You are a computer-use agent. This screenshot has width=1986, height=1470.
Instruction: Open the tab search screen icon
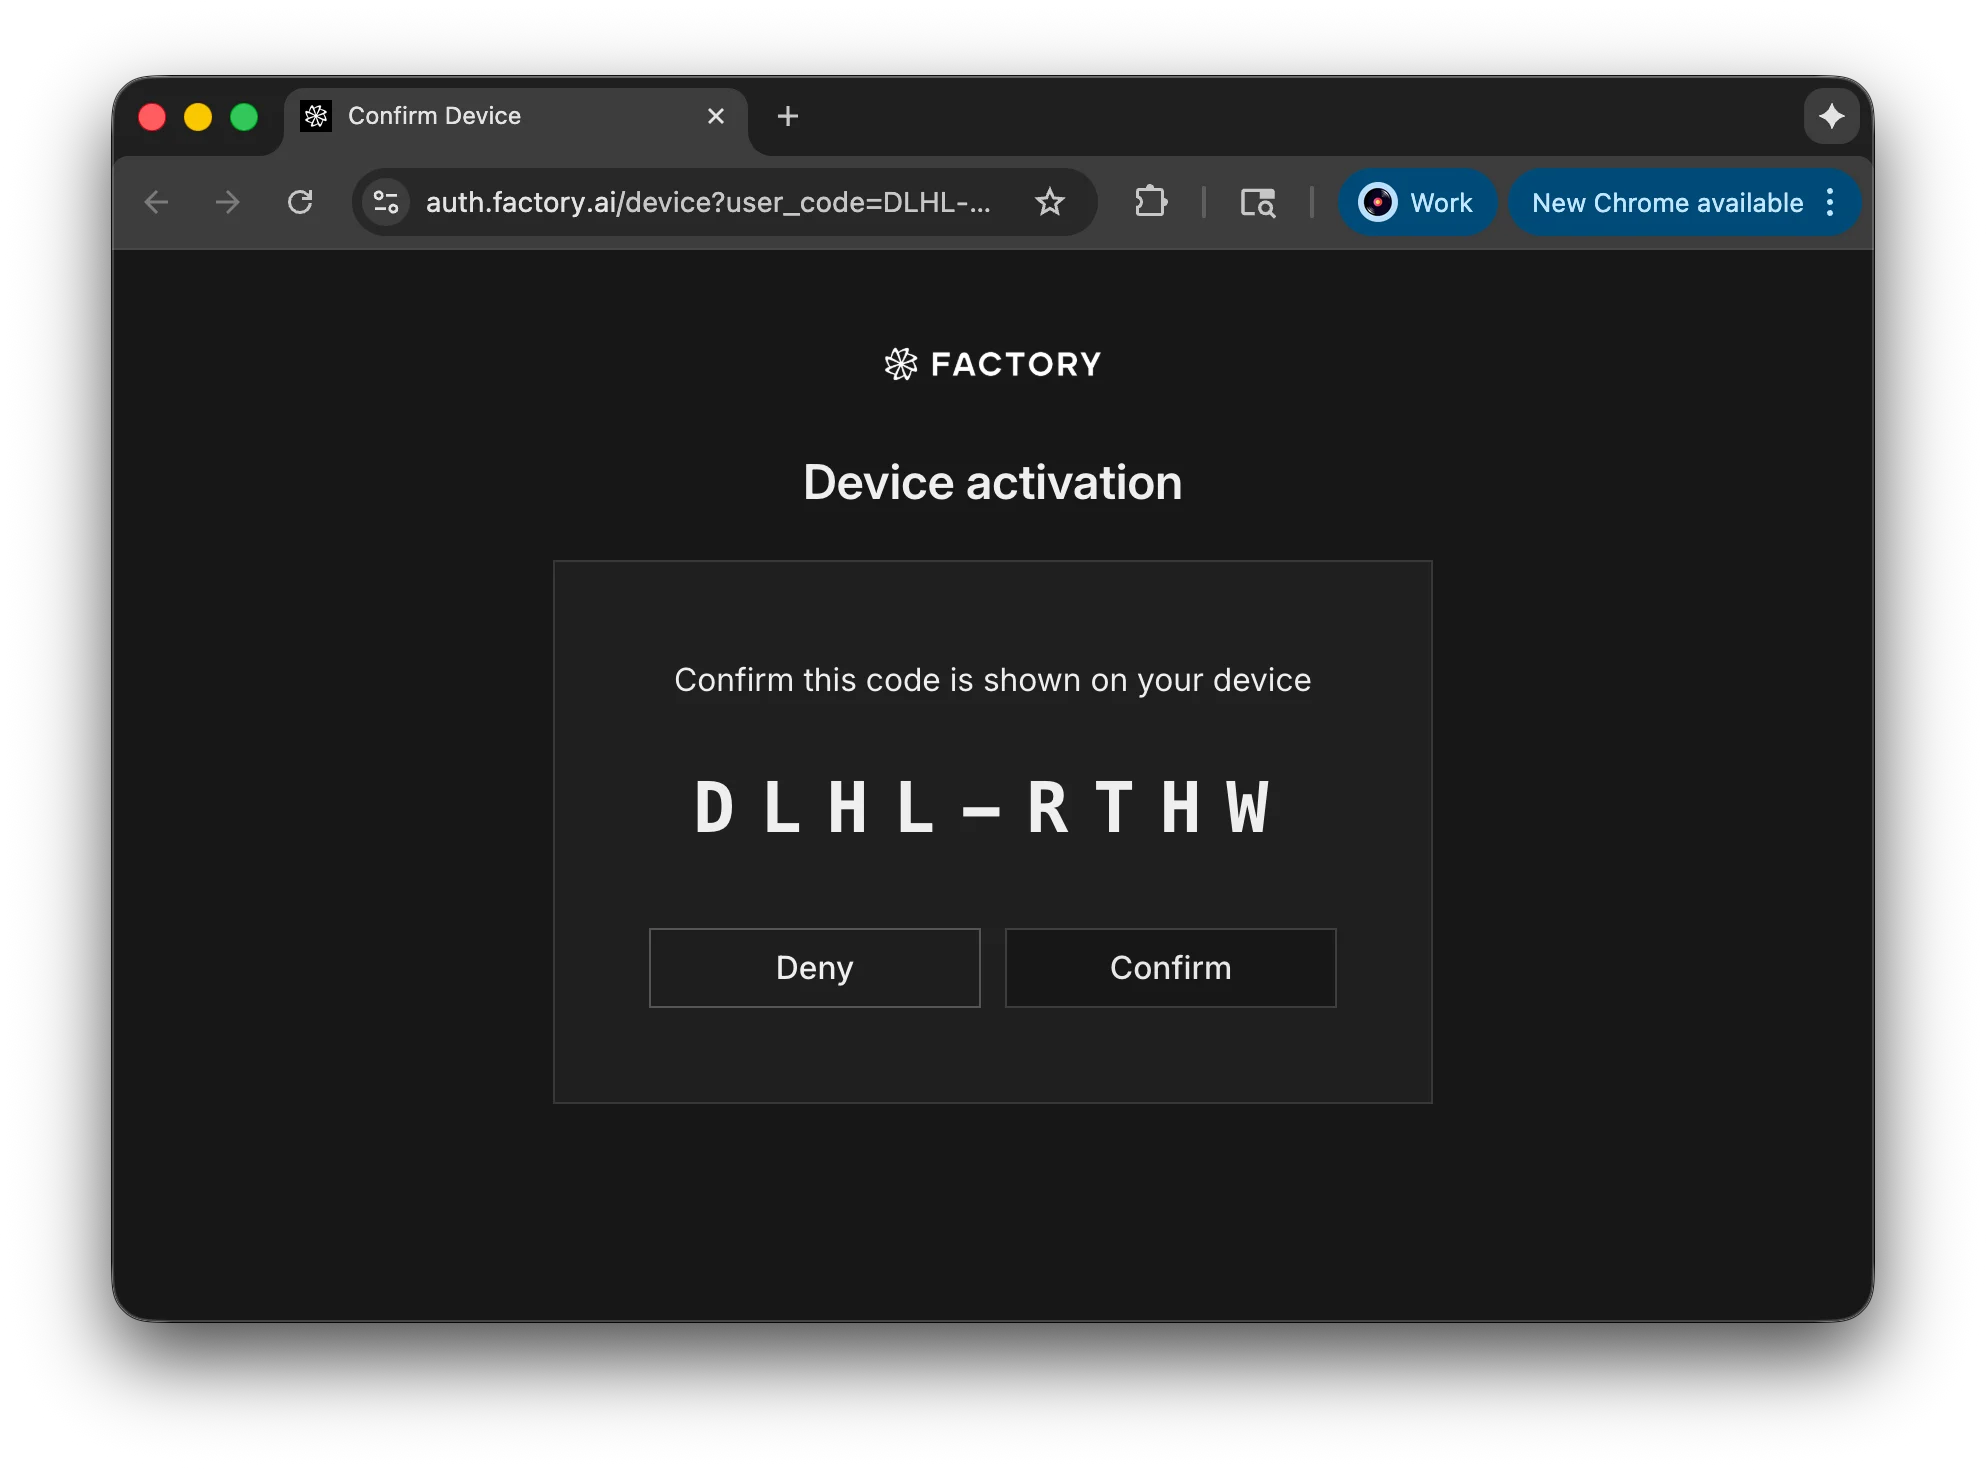tap(1258, 202)
